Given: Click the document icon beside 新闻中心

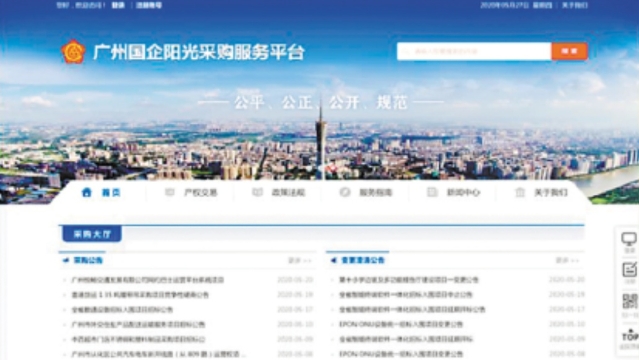Looking at the screenshot, I should (432, 192).
